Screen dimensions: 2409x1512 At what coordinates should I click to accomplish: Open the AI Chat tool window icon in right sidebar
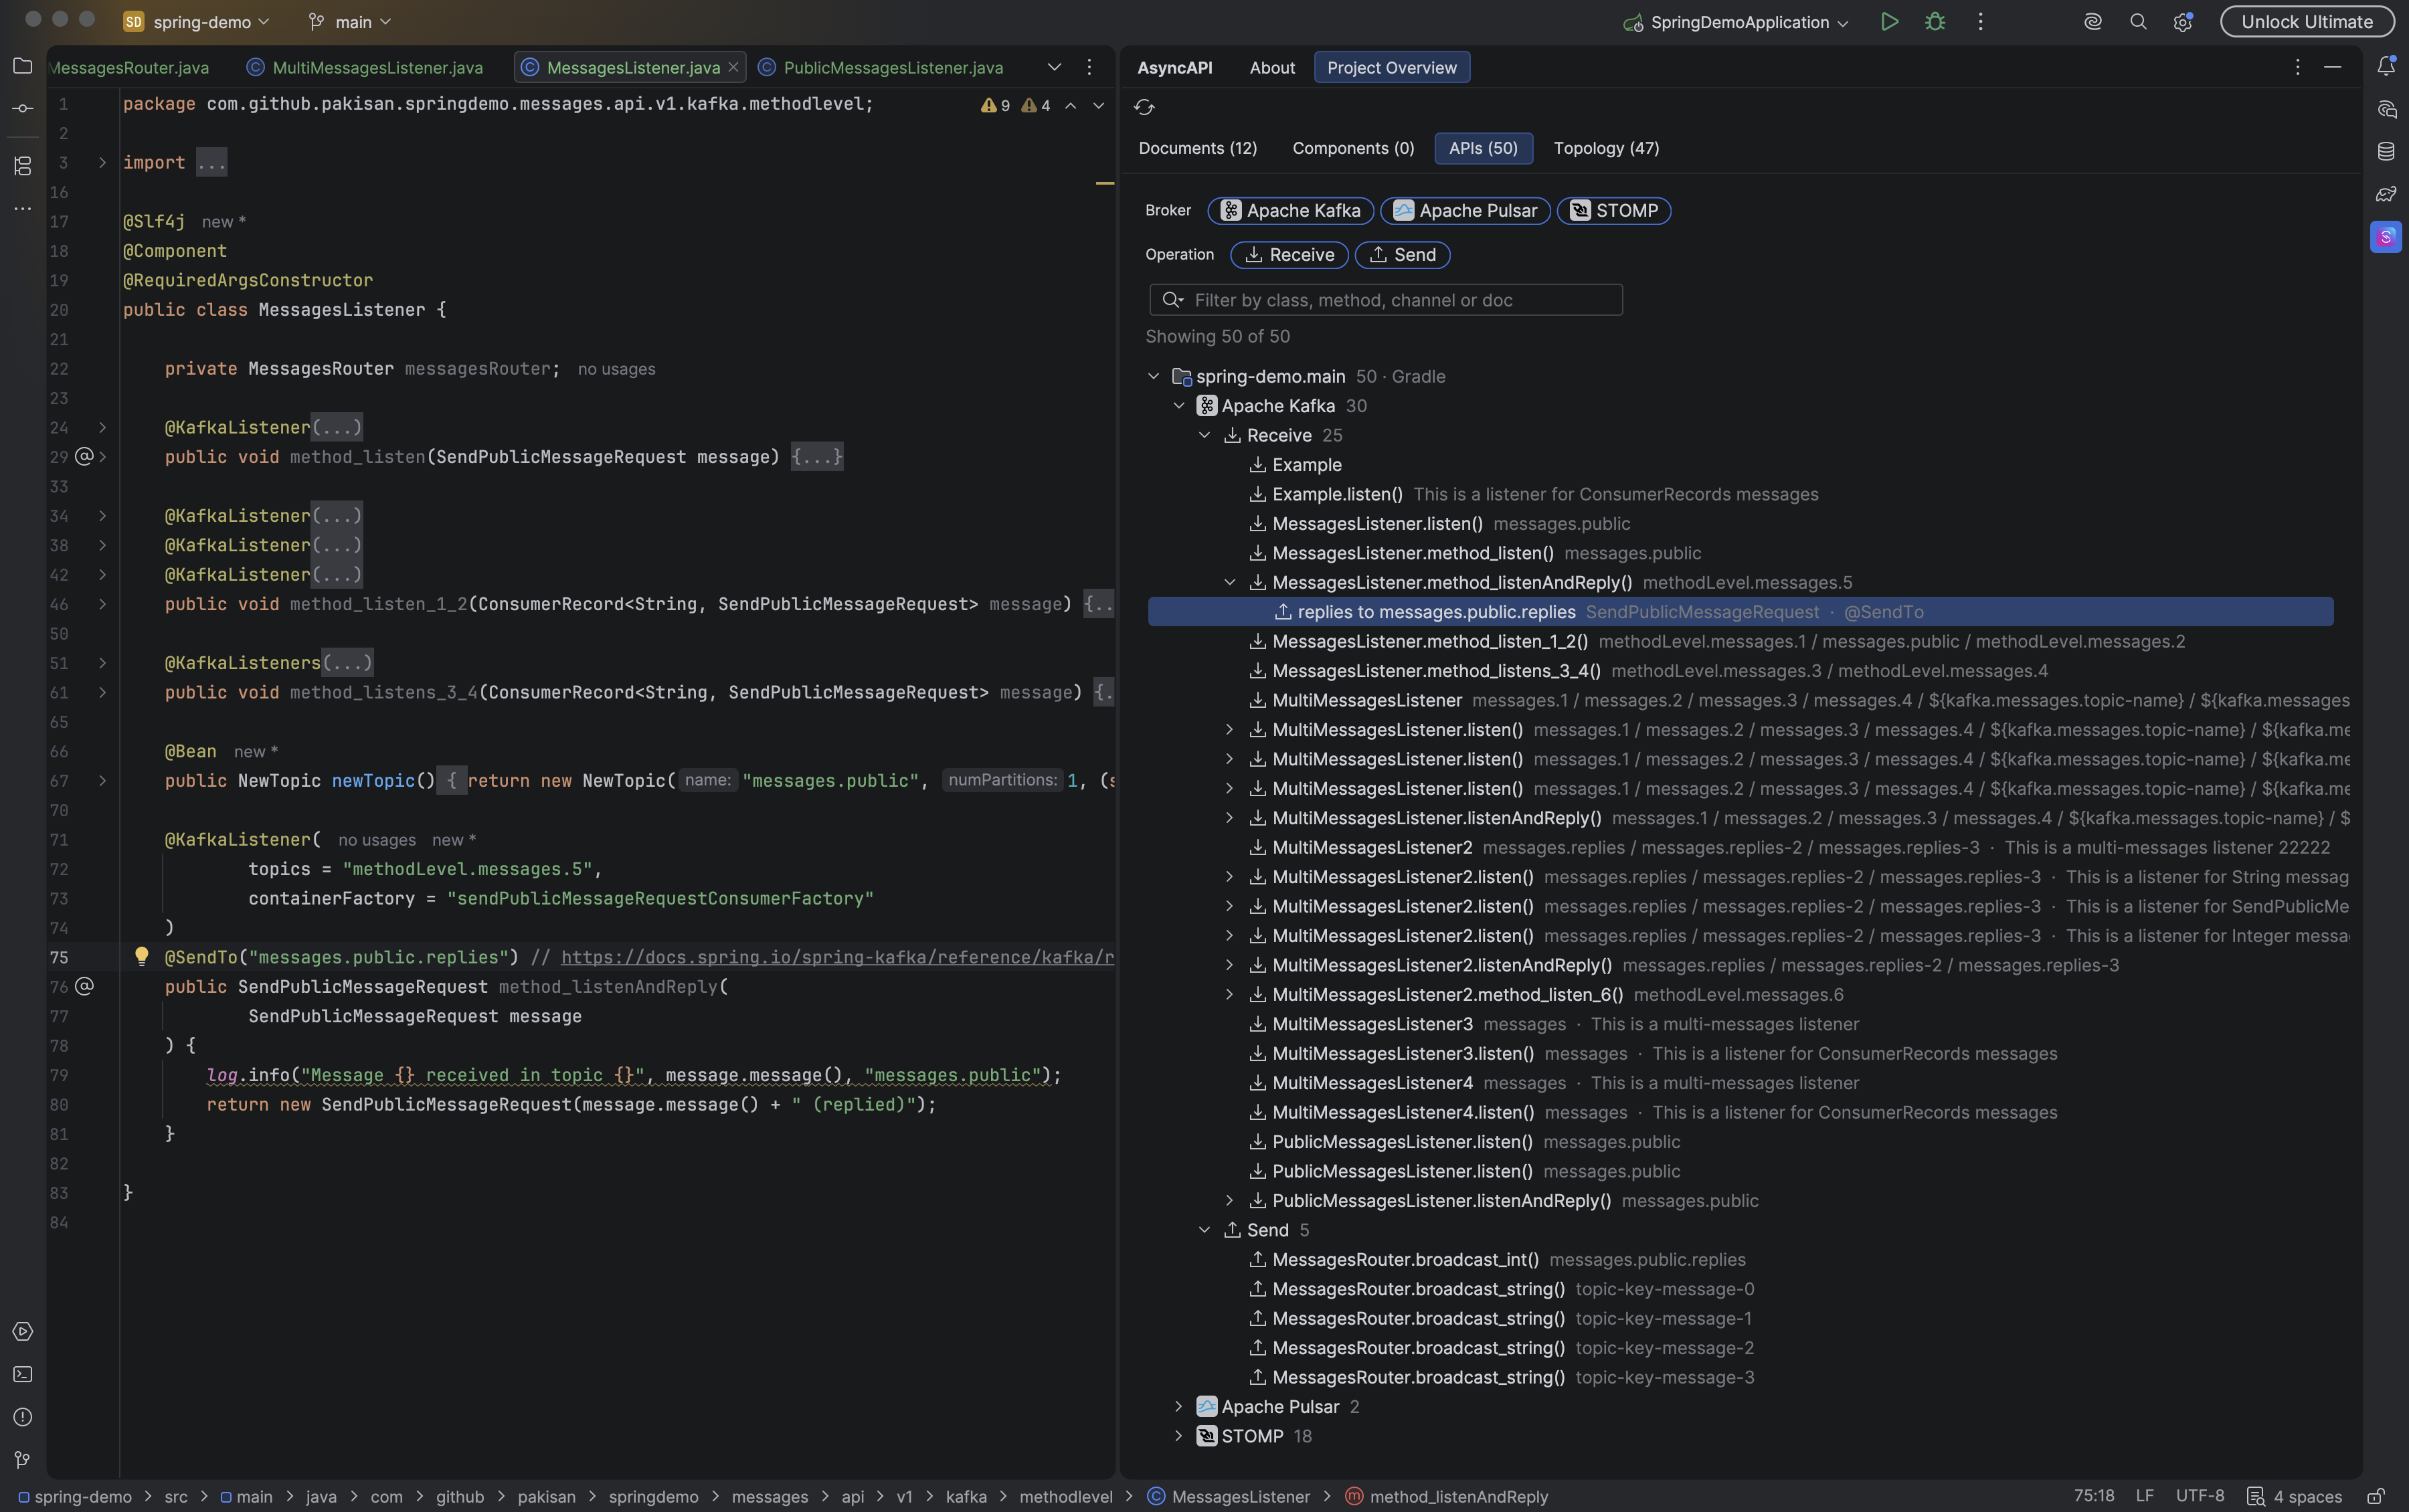coord(2386,109)
